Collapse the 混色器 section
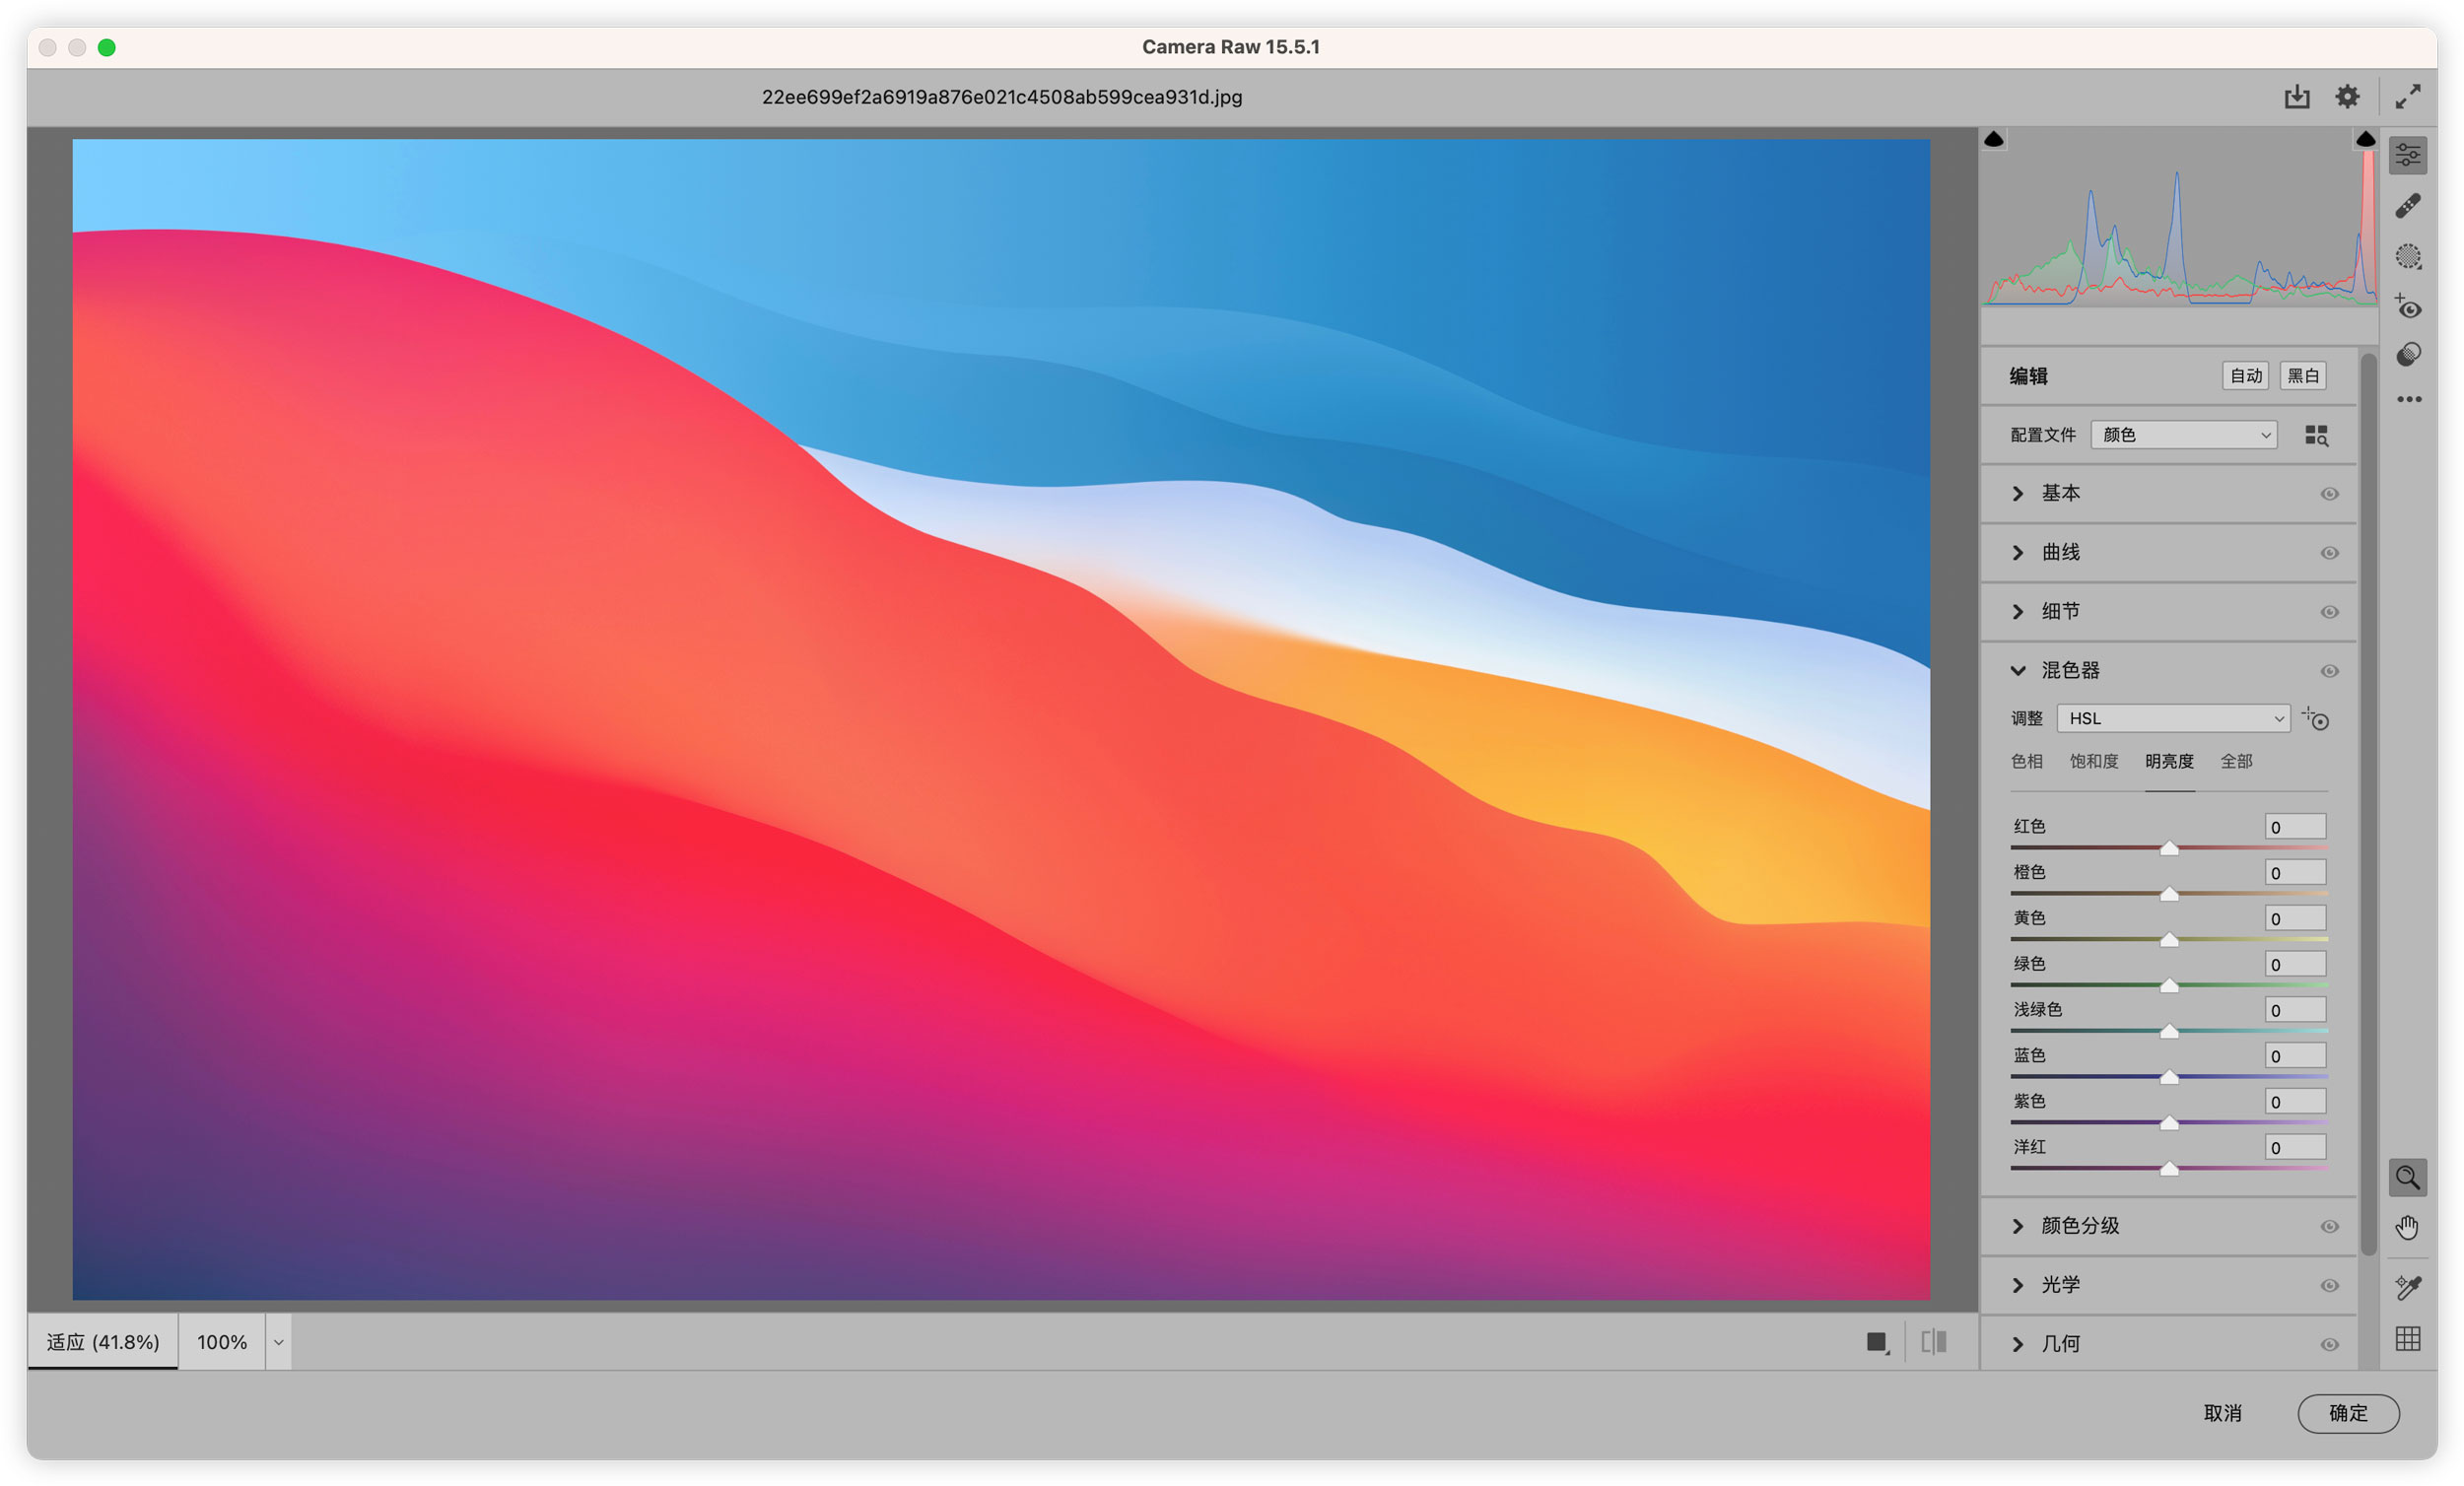2464x1486 pixels. 2018,670
